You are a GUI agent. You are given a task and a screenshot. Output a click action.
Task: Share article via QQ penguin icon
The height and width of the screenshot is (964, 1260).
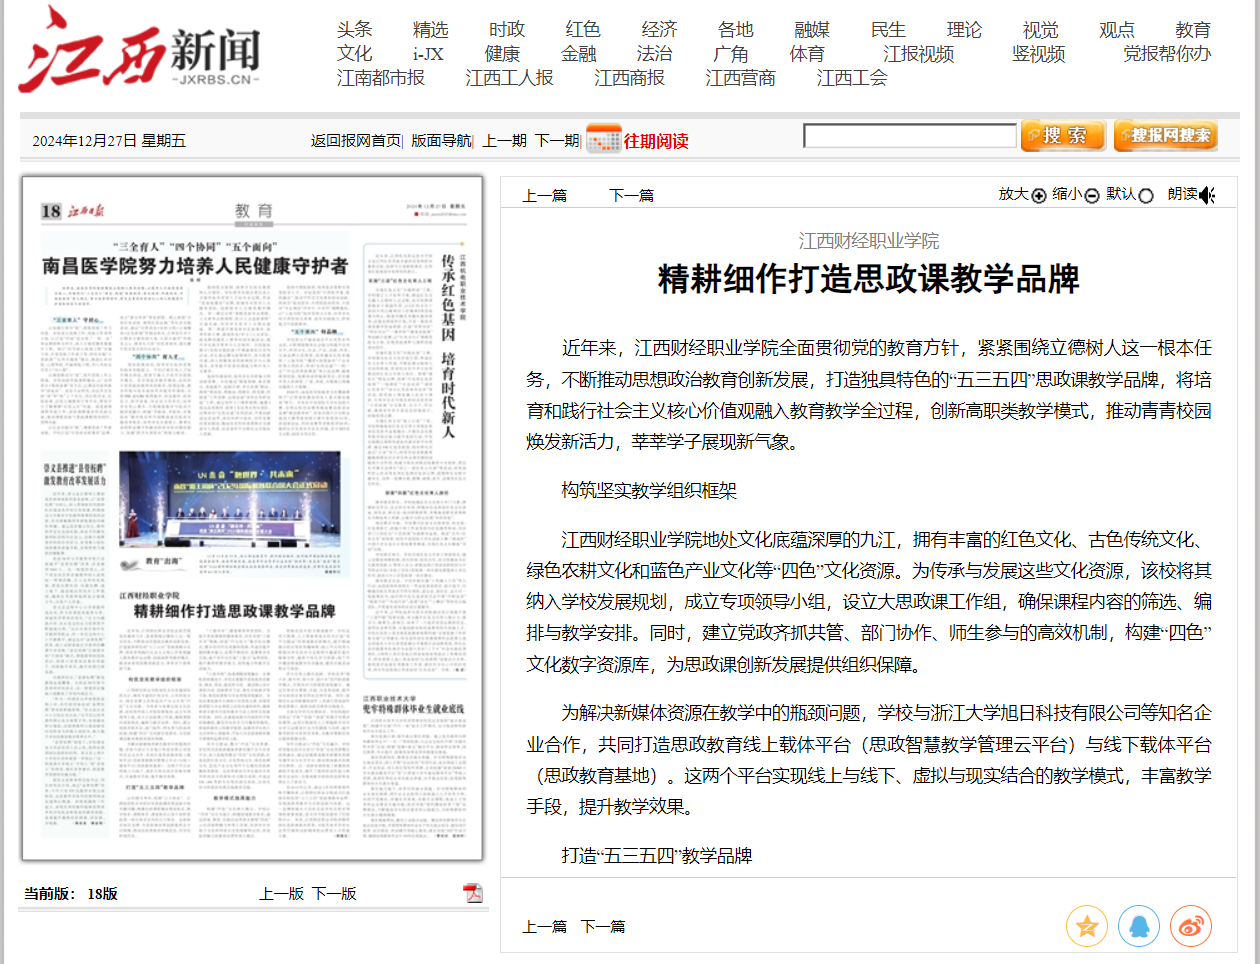[x=1138, y=927]
